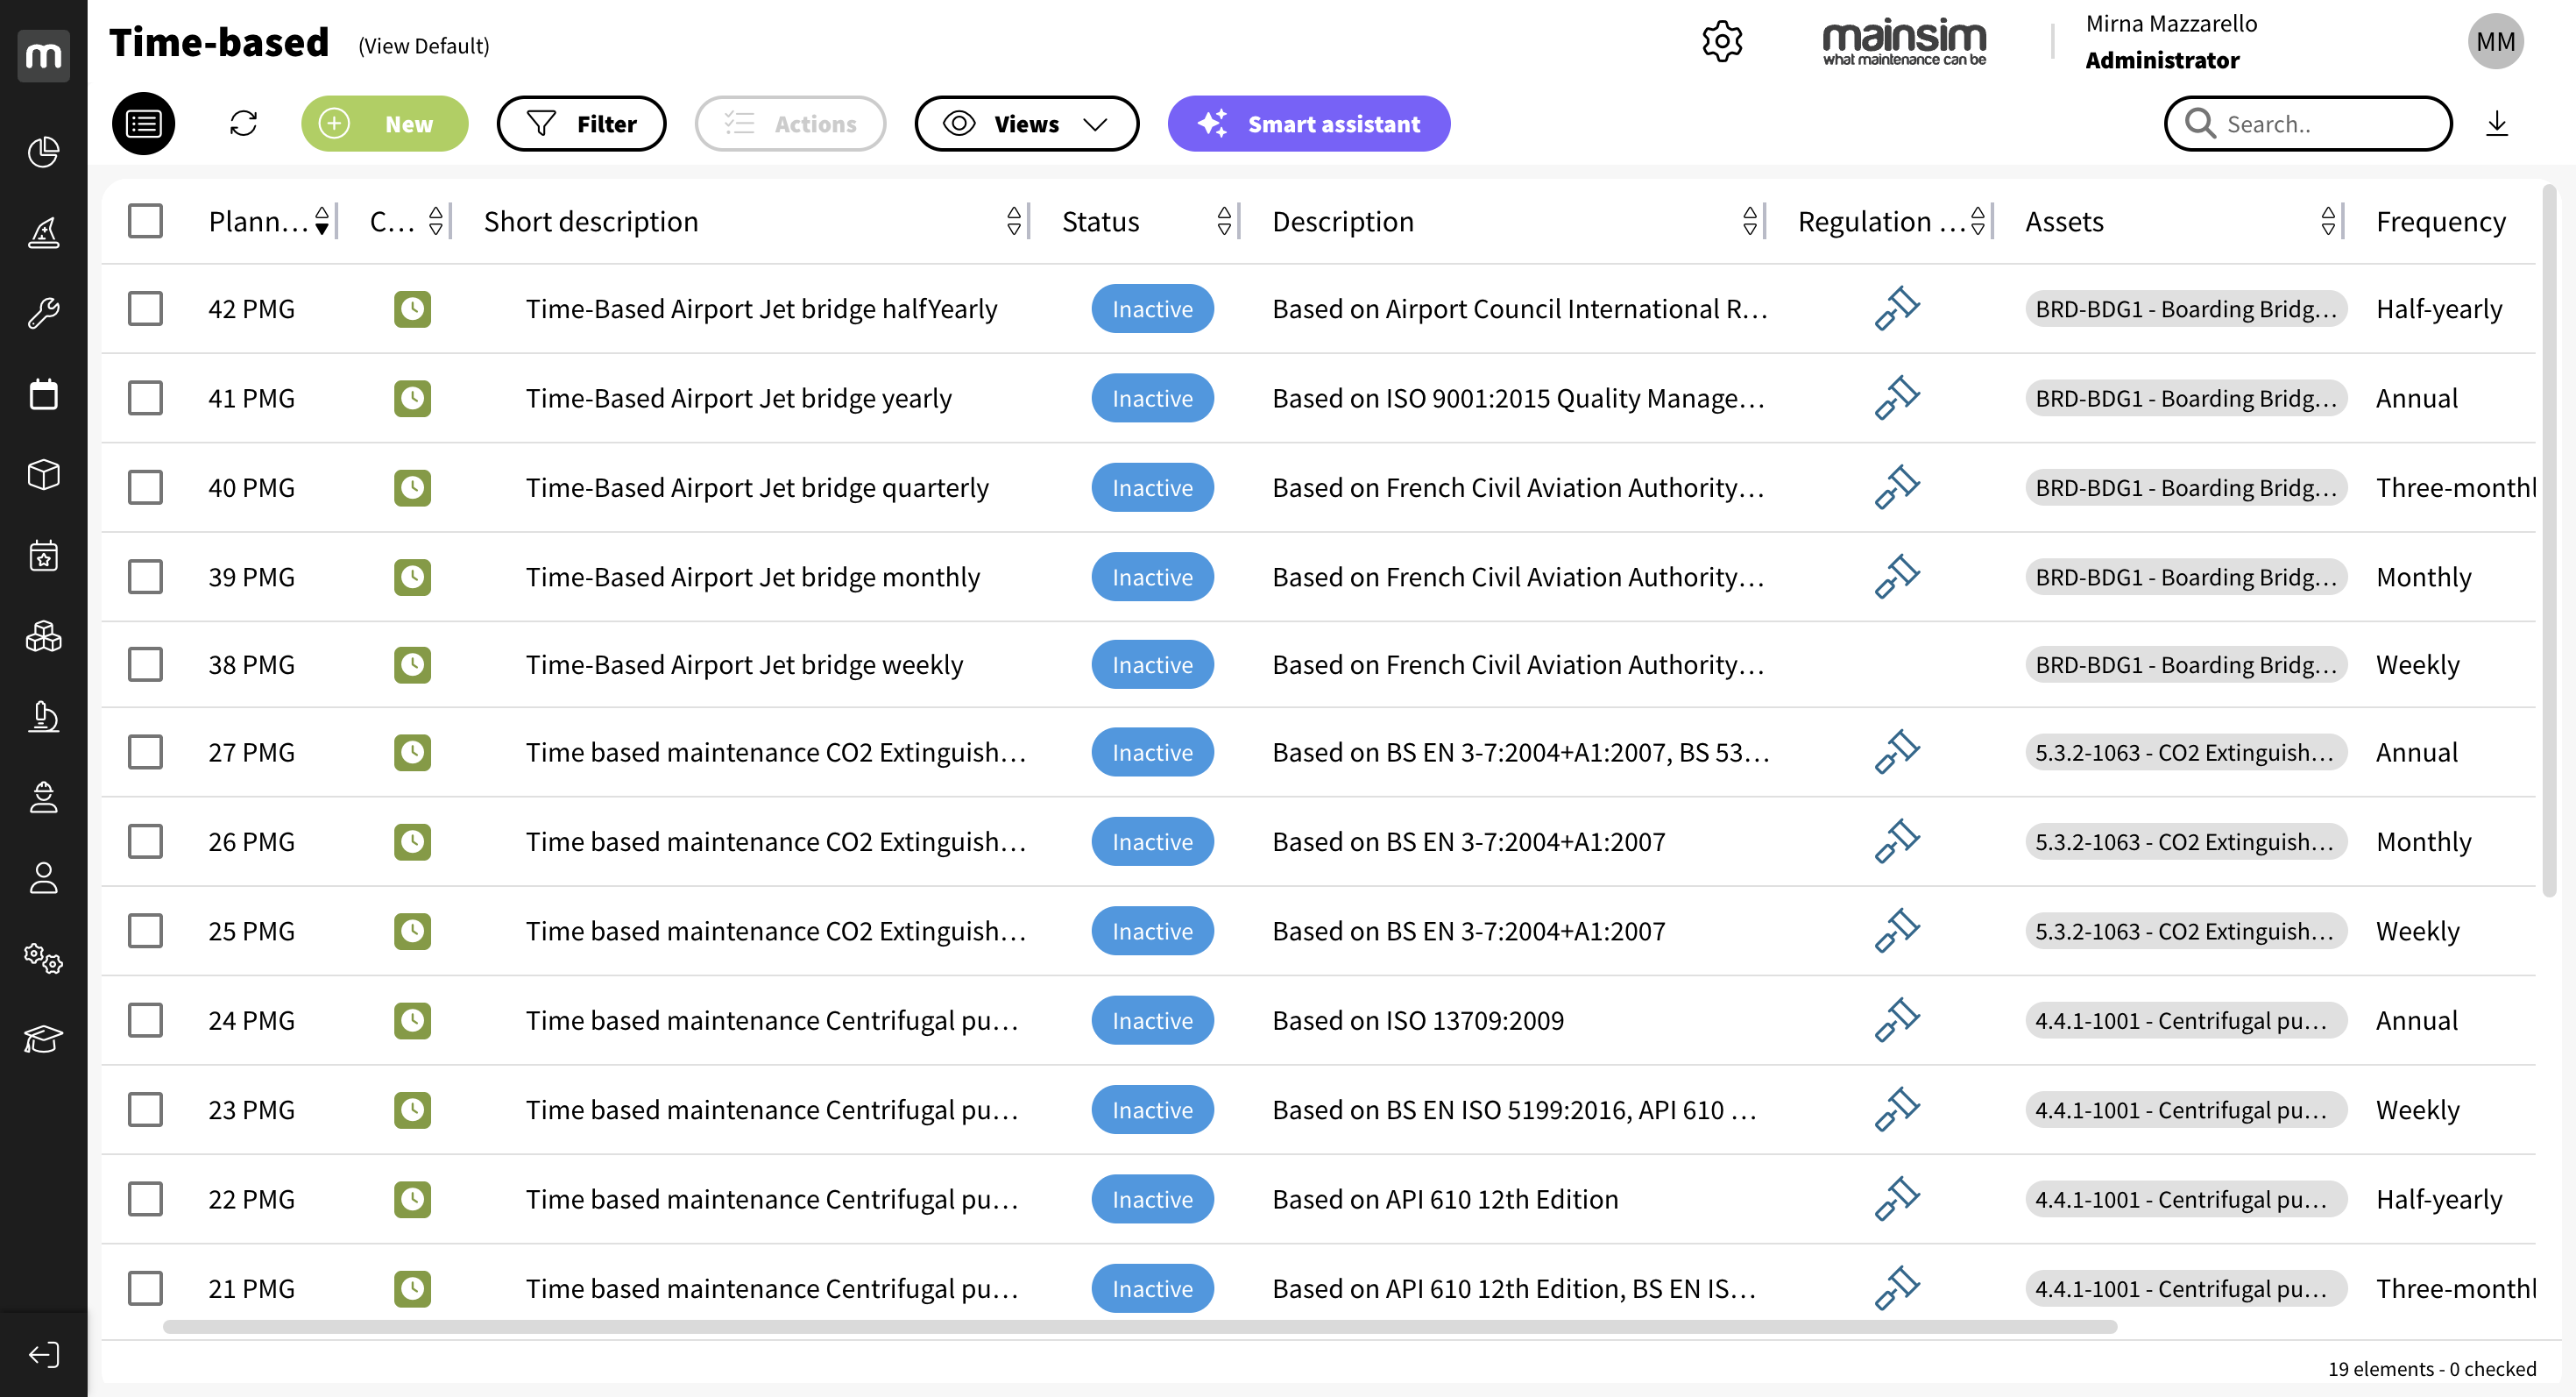Screen dimensions: 2576x1397
Task: Open the pie chart dashboard from the sidebar
Action: coord(44,152)
